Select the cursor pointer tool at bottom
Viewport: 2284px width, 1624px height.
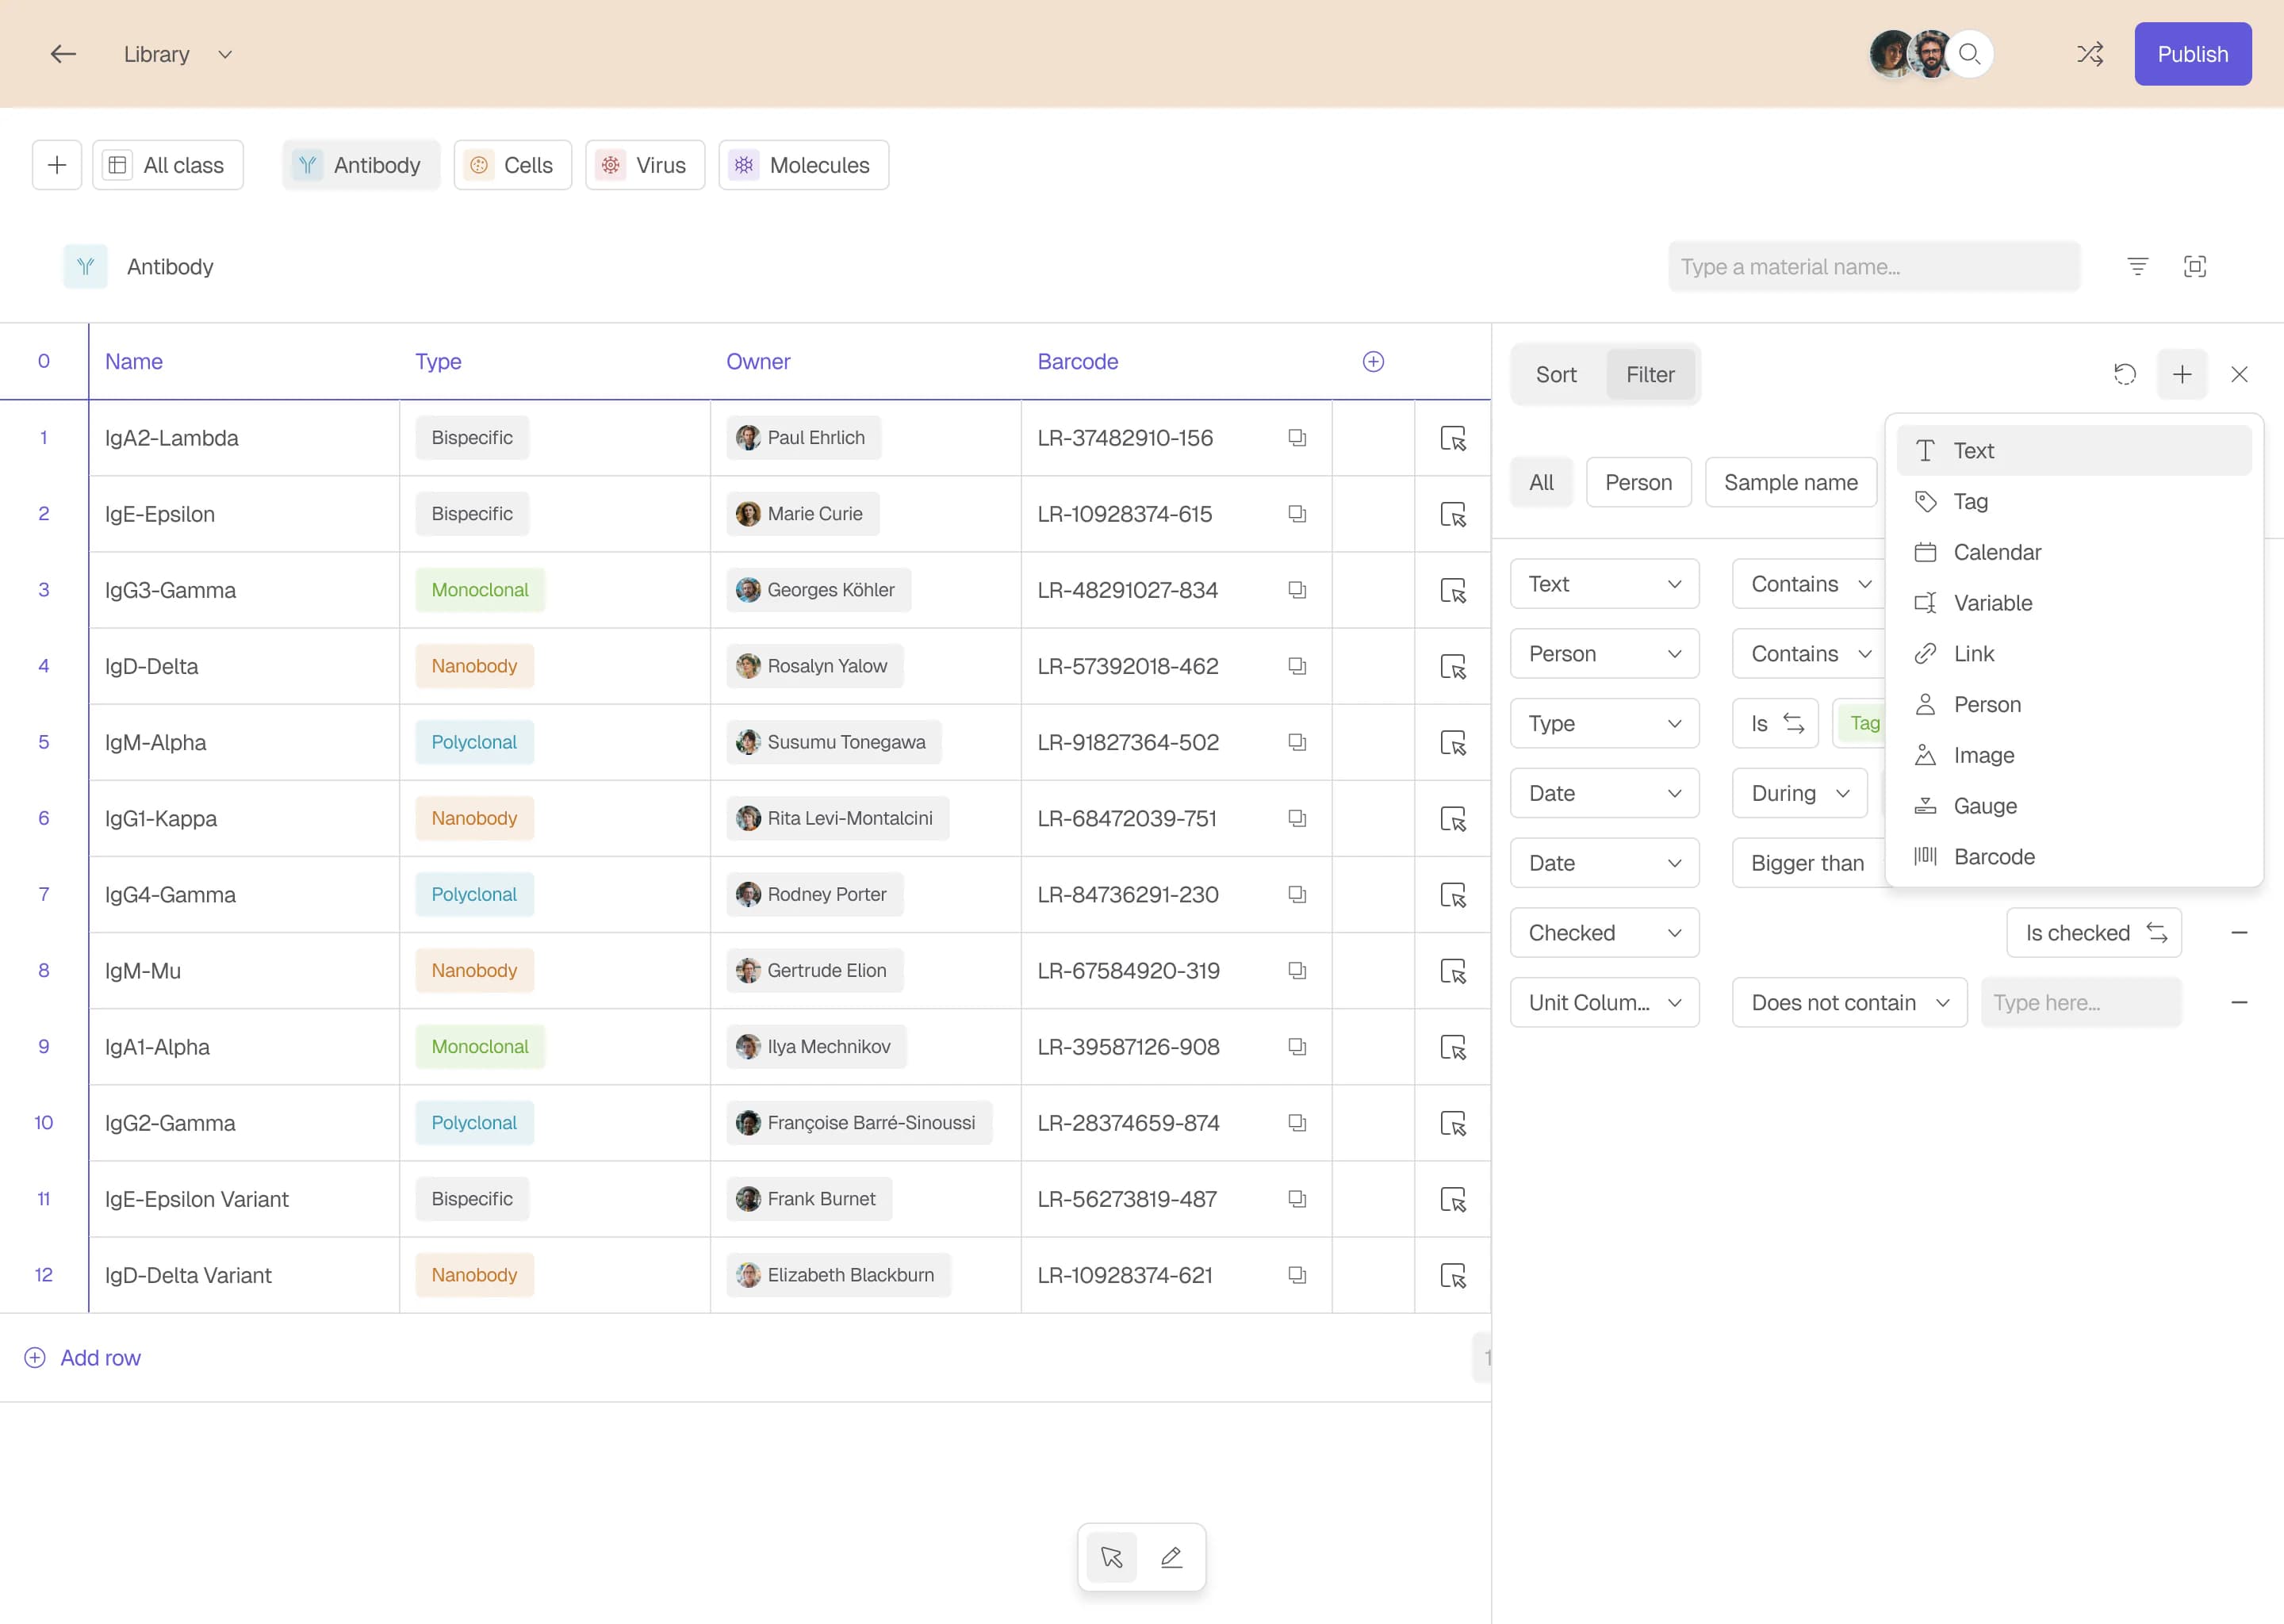click(x=1111, y=1557)
